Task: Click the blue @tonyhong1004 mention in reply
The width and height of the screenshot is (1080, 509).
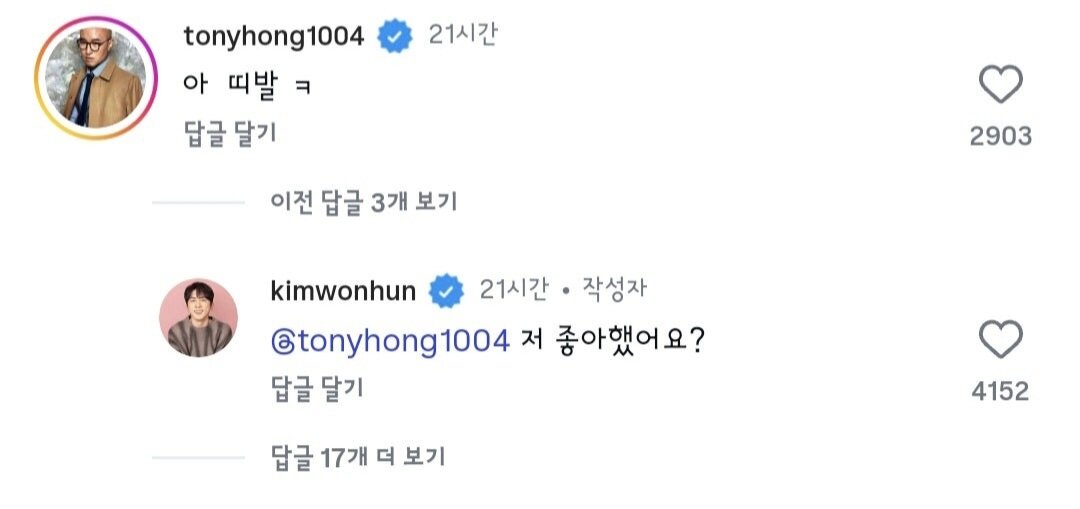Action: [x=390, y=341]
